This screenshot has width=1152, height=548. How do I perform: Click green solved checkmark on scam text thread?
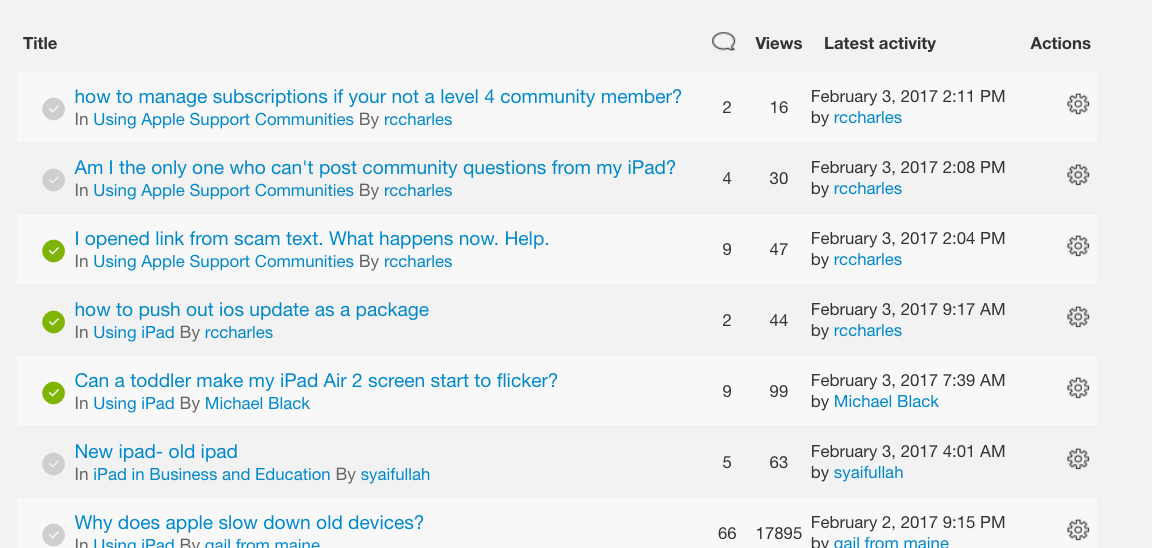(53, 251)
